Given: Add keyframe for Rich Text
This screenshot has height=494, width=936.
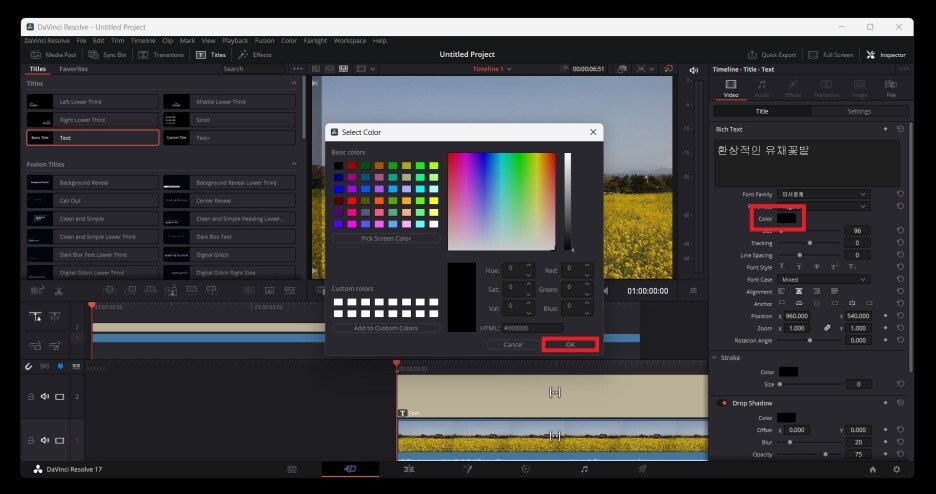Looking at the screenshot, I should (x=885, y=129).
